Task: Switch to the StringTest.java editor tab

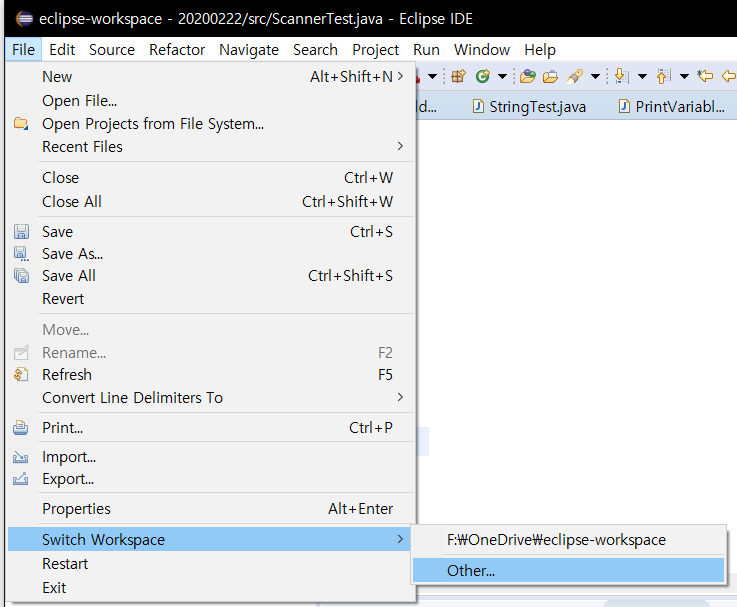Action: [x=529, y=107]
